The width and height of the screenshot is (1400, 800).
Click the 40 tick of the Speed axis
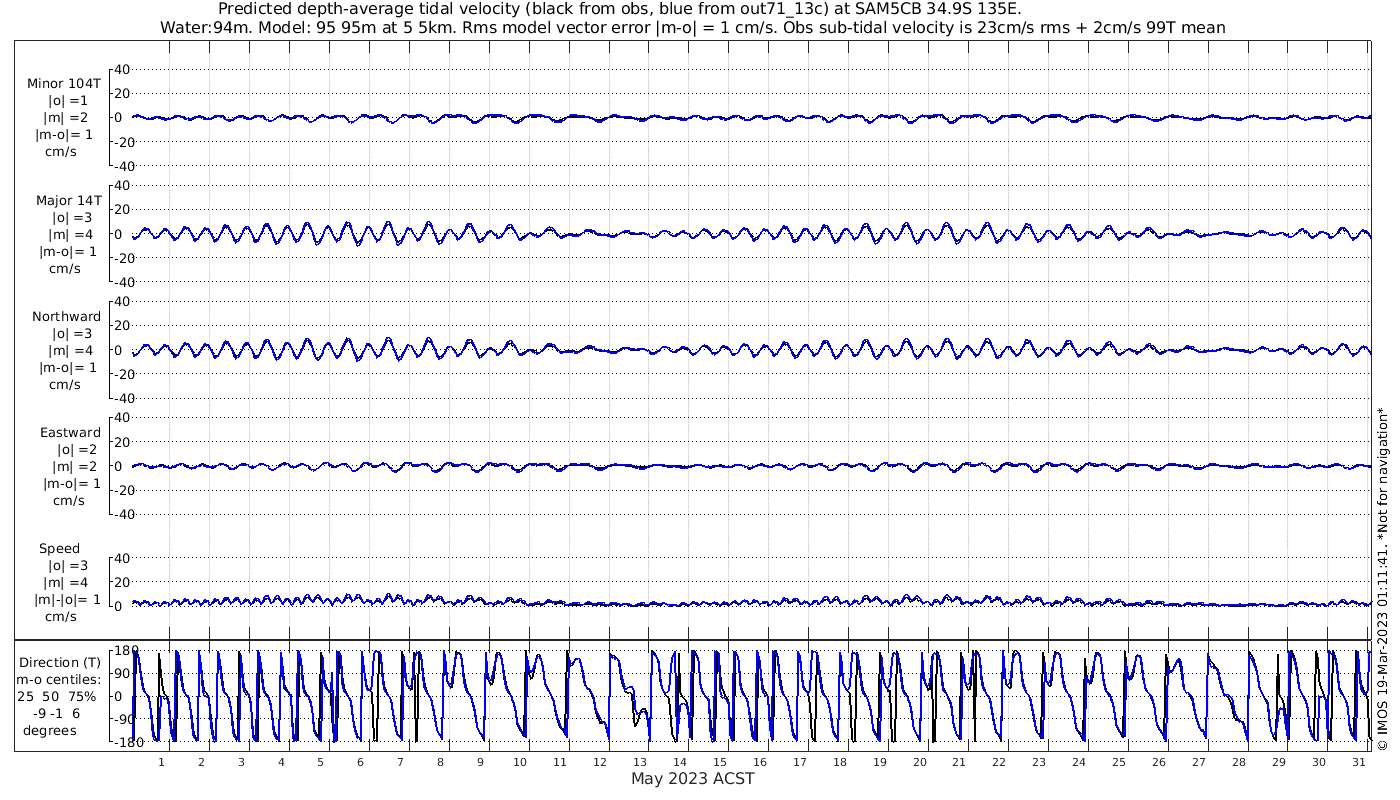click(x=122, y=558)
